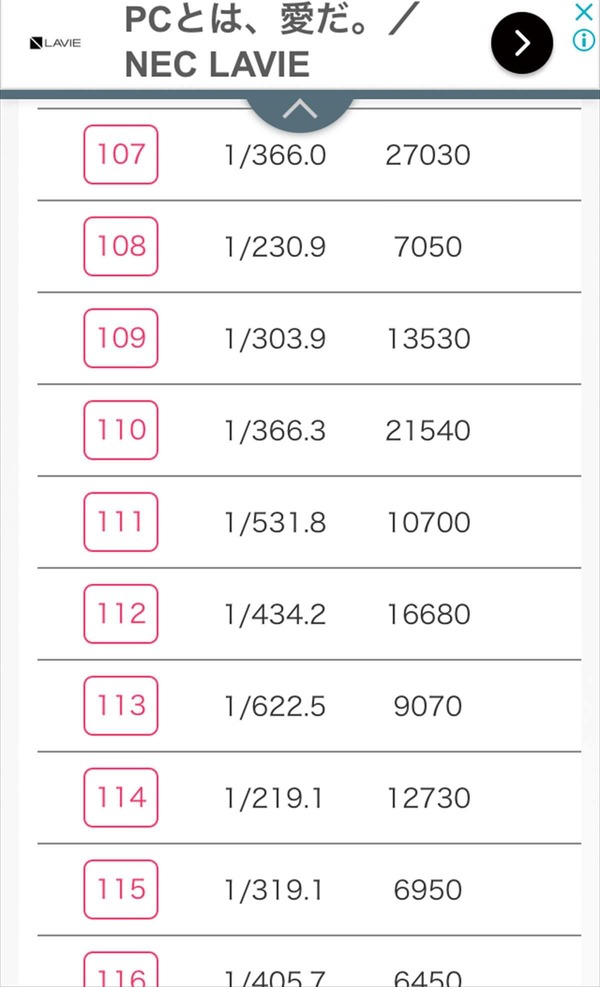
Task: Select machine number 107 badge
Action: pyautogui.click(x=121, y=154)
